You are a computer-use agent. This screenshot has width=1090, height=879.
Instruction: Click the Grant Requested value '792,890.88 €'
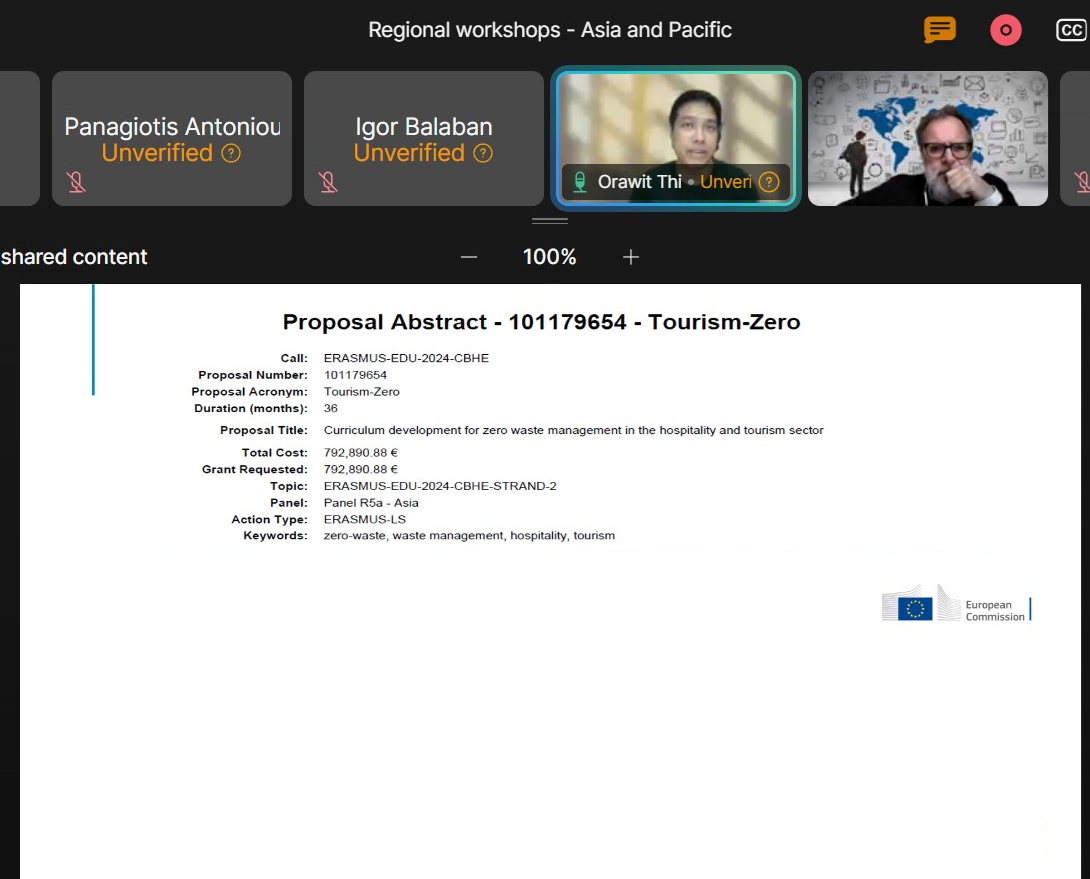(x=361, y=469)
